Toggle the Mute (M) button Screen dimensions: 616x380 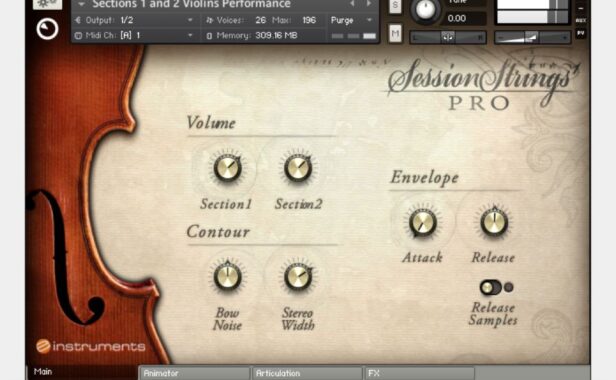pyautogui.click(x=395, y=33)
